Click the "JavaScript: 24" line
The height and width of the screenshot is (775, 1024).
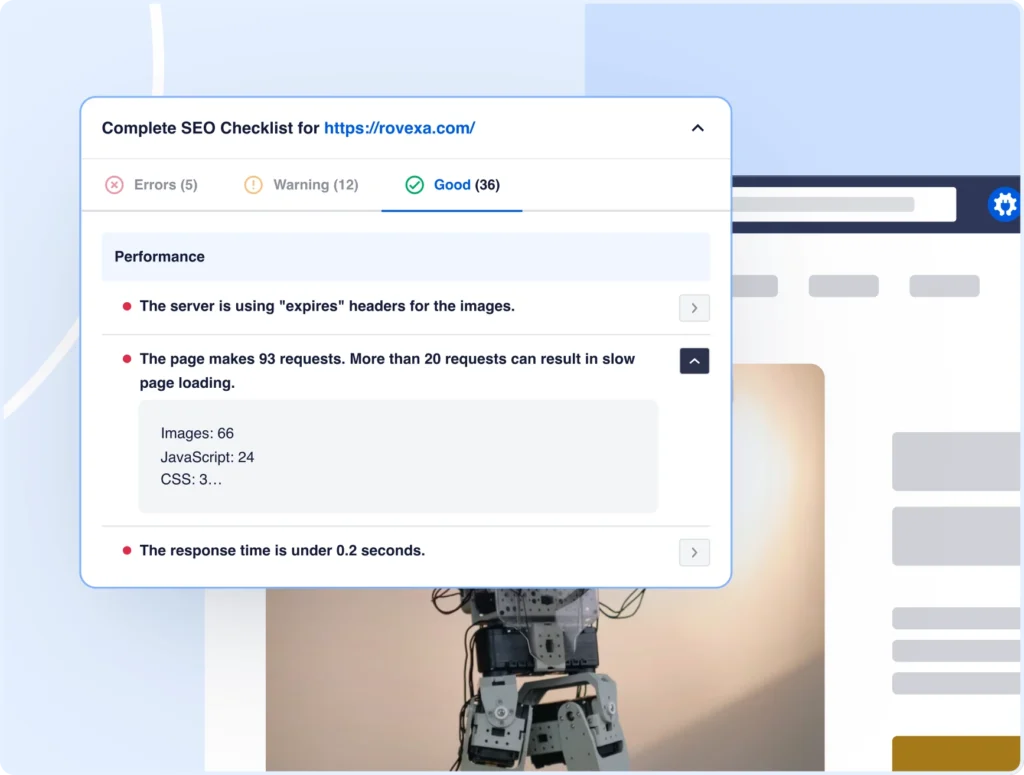207,457
